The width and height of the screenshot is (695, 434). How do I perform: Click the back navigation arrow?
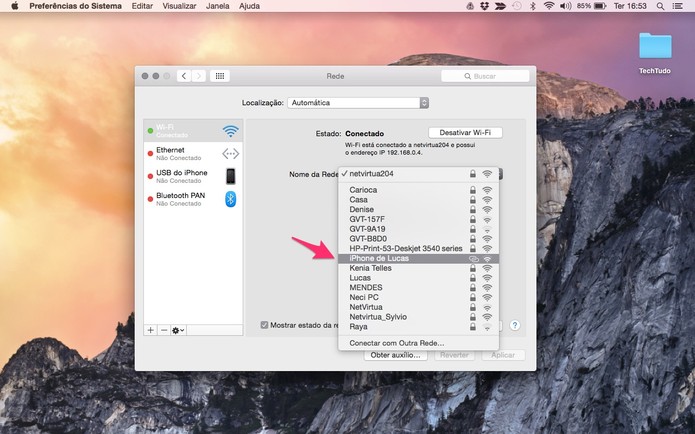coord(184,76)
